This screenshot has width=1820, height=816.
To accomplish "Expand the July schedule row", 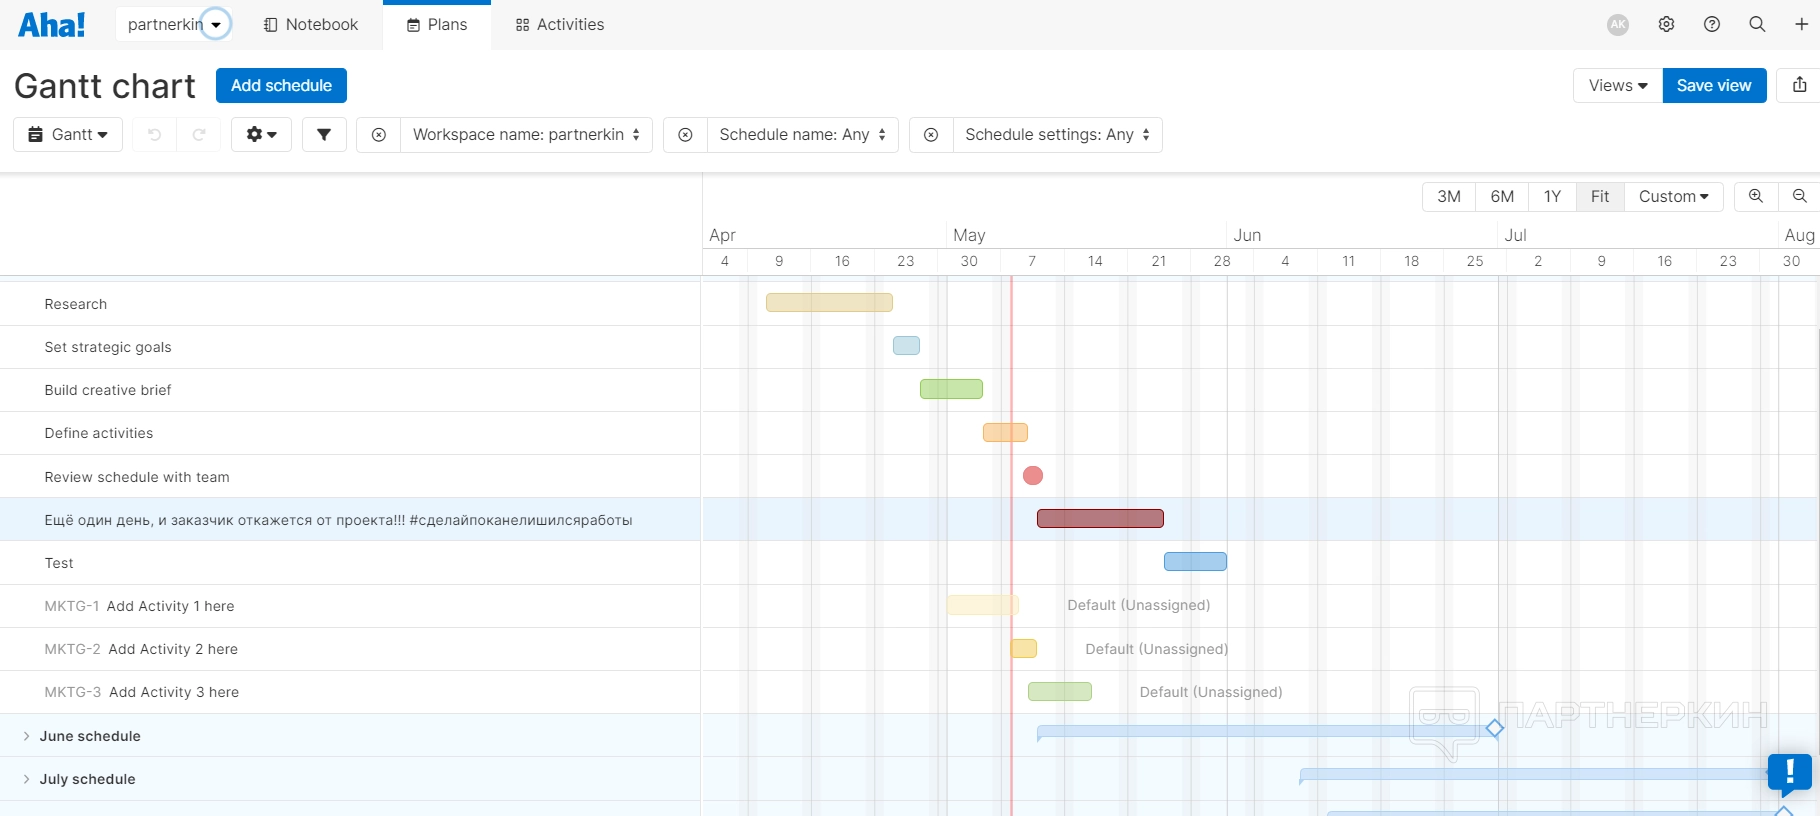I will (x=26, y=779).
